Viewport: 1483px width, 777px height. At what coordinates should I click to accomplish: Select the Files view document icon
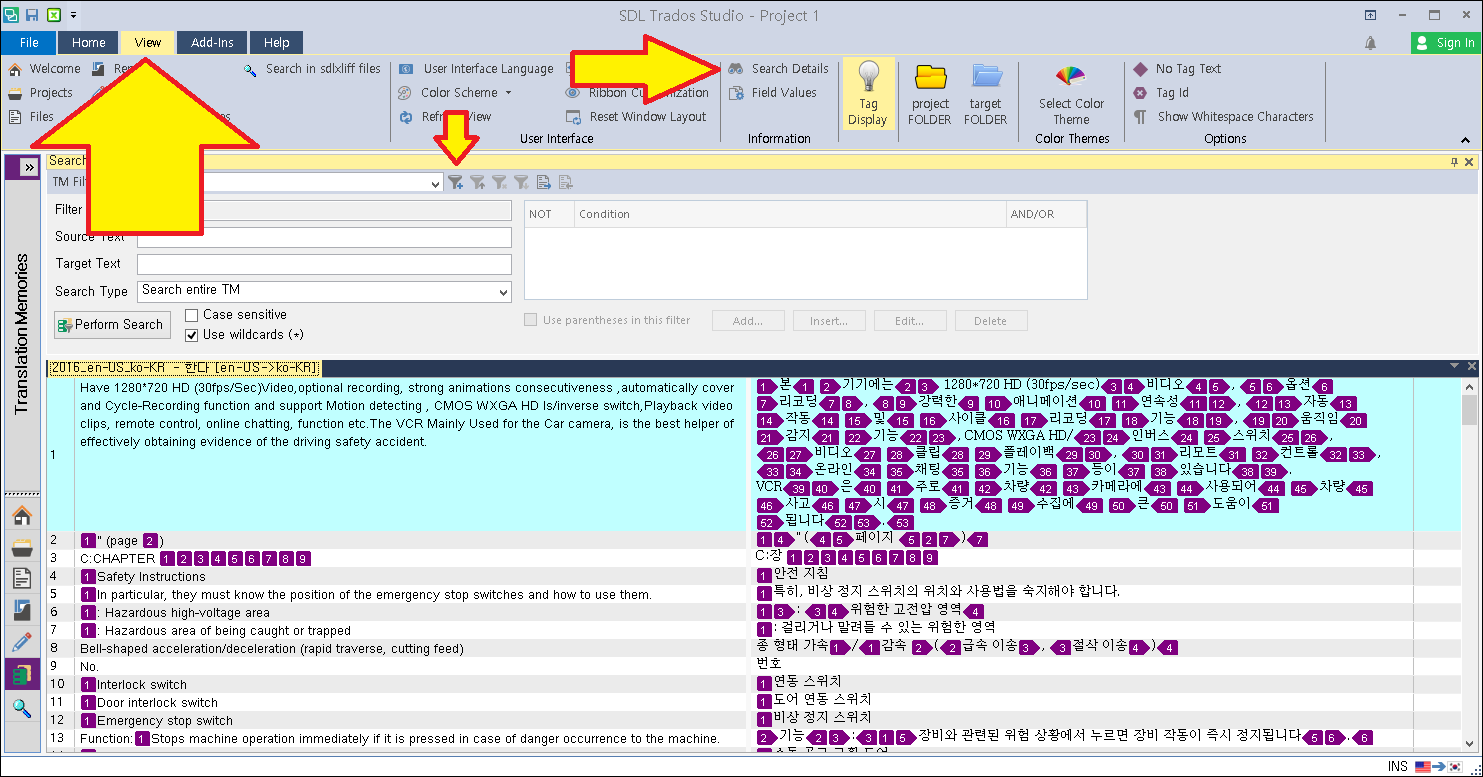point(21,578)
